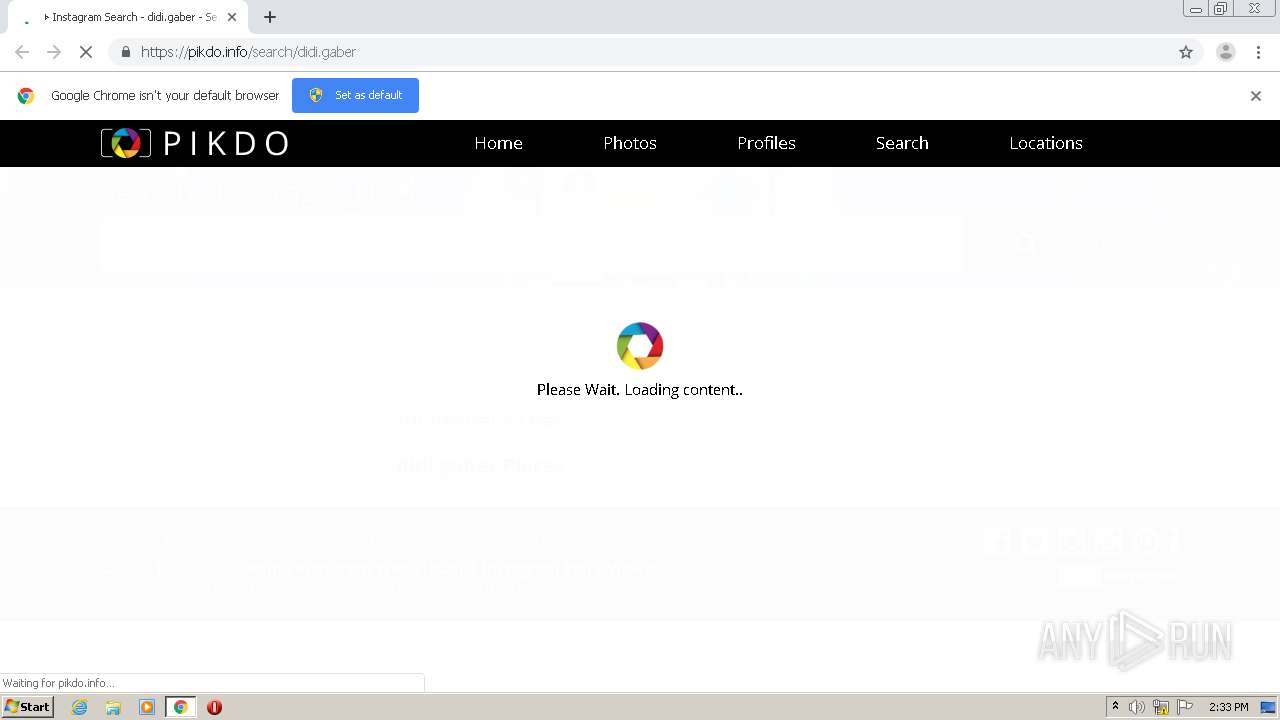
Task: Click the browser back arrow
Action: tap(22, 52)
